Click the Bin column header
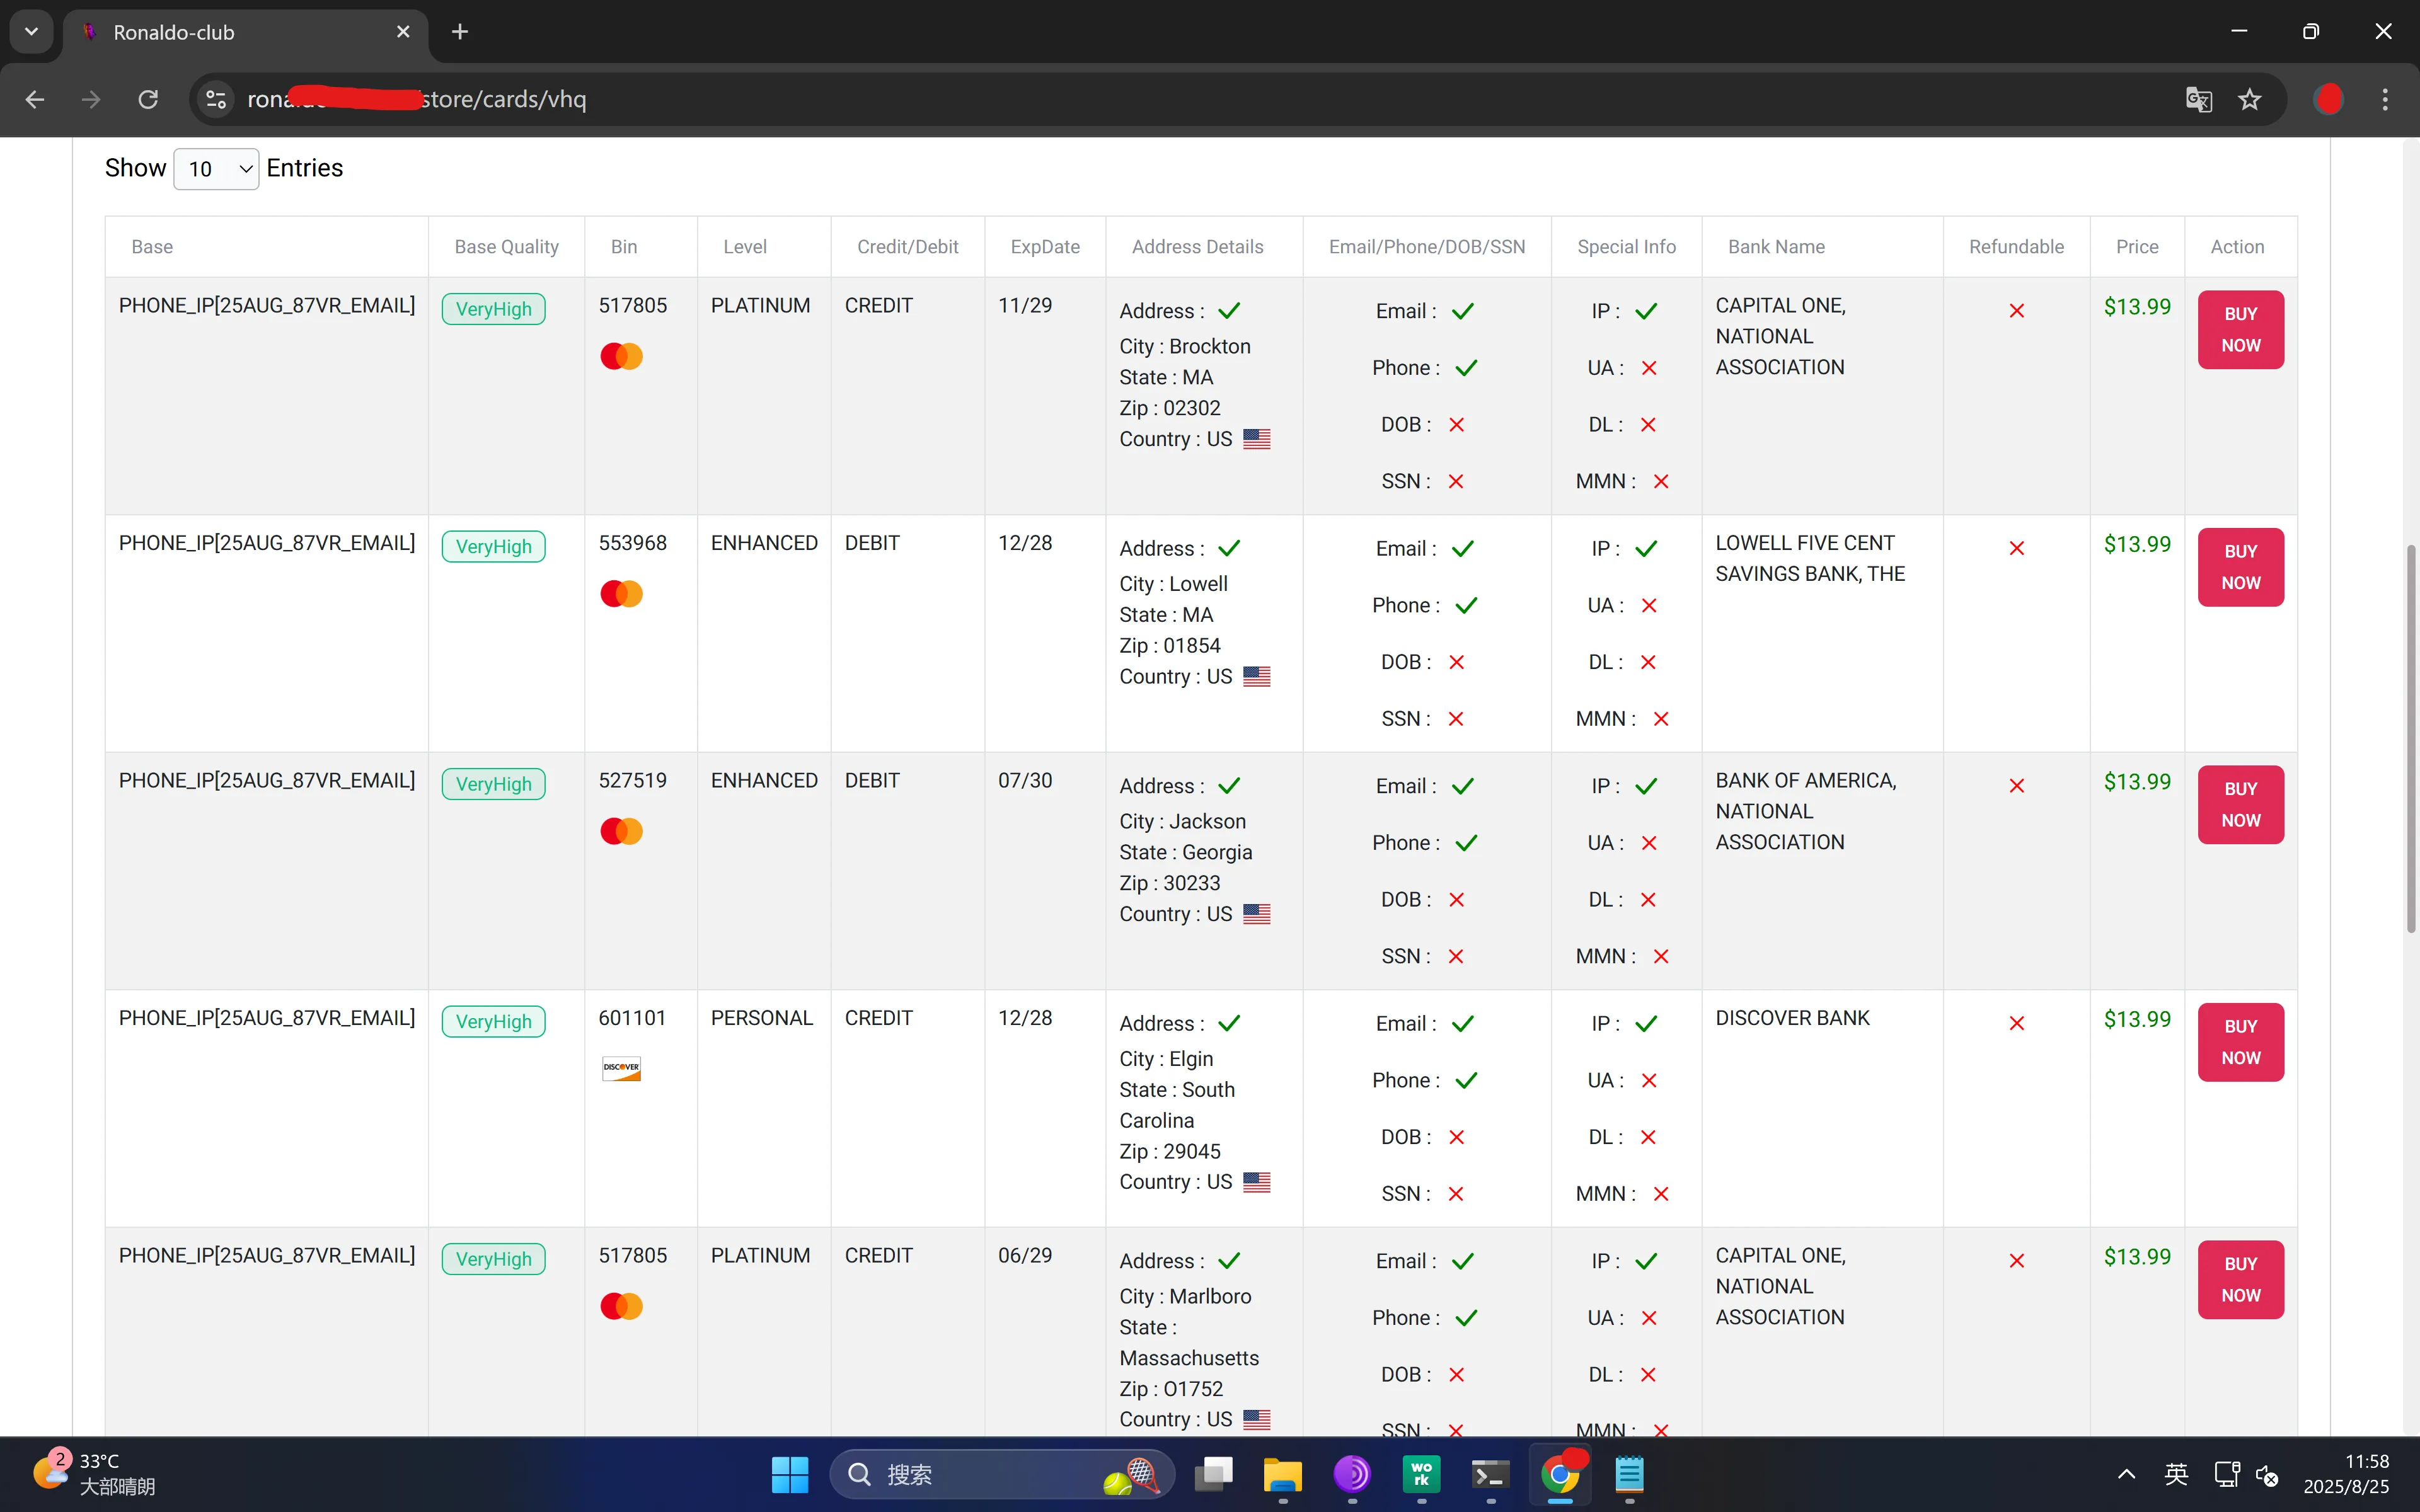The width and height of the screenshot is (2420, 1512). click(640, 246)
